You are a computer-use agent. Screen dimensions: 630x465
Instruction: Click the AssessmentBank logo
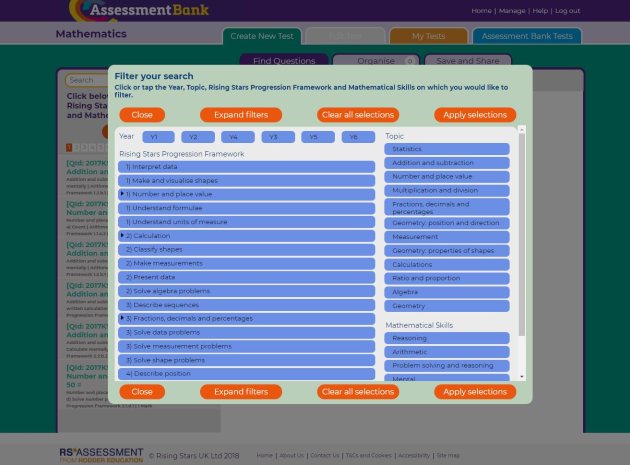click(139, 10)
